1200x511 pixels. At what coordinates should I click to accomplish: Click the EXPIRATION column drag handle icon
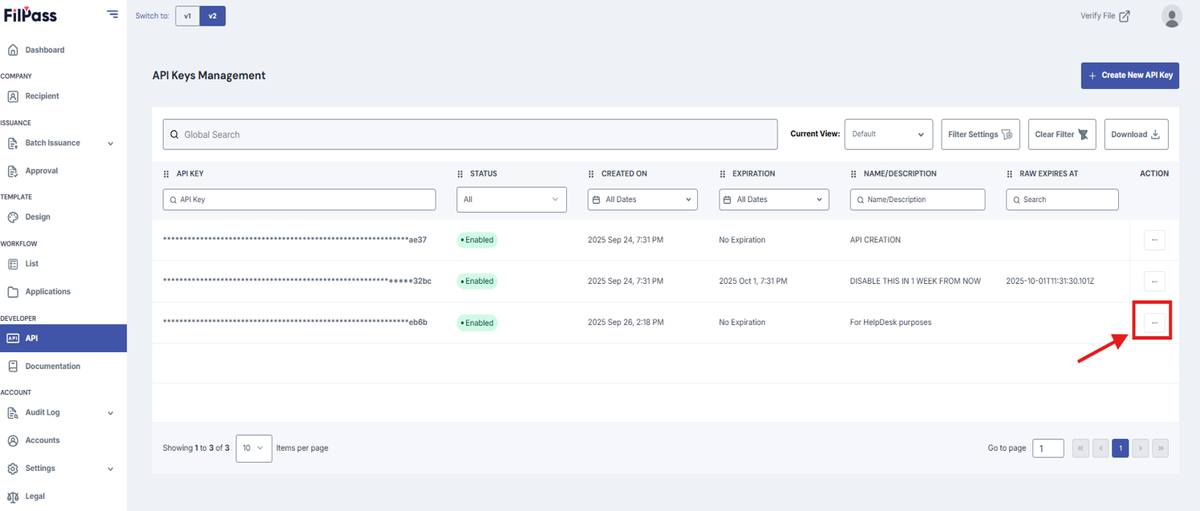point(723,174)
